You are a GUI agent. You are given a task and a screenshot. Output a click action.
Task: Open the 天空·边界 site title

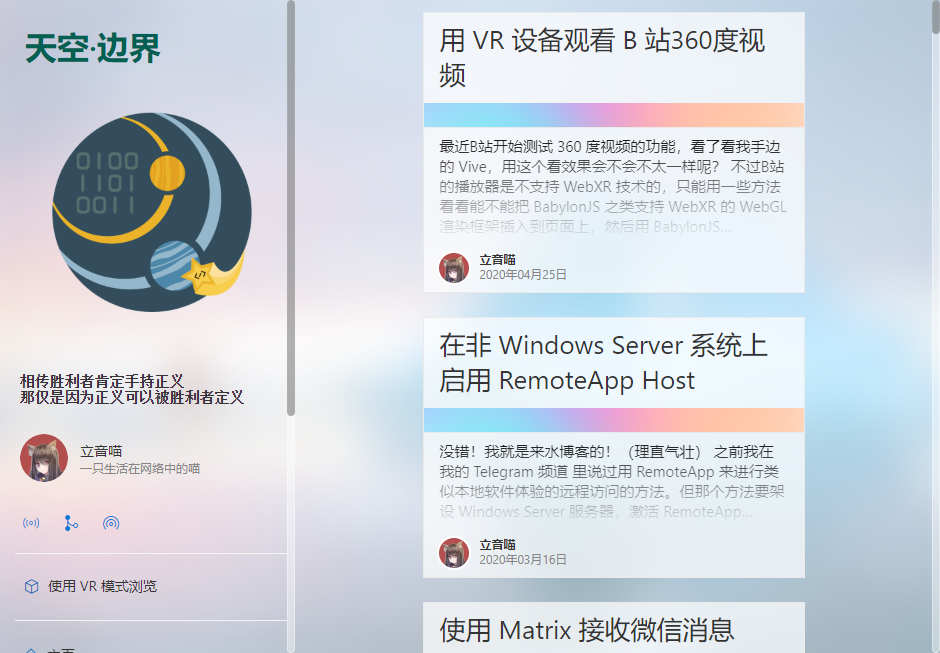click(x=93, y=49)
